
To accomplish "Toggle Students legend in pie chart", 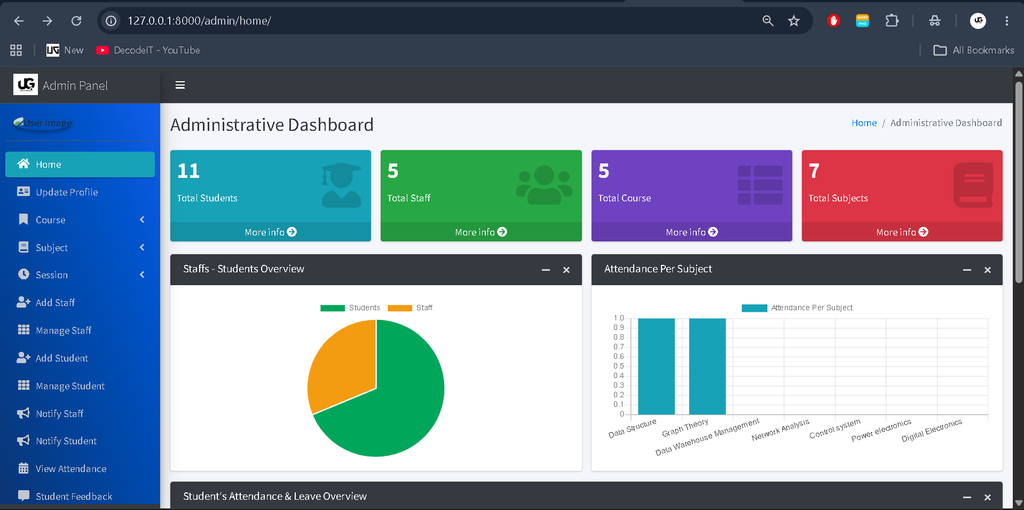I will tap(350, 308).
